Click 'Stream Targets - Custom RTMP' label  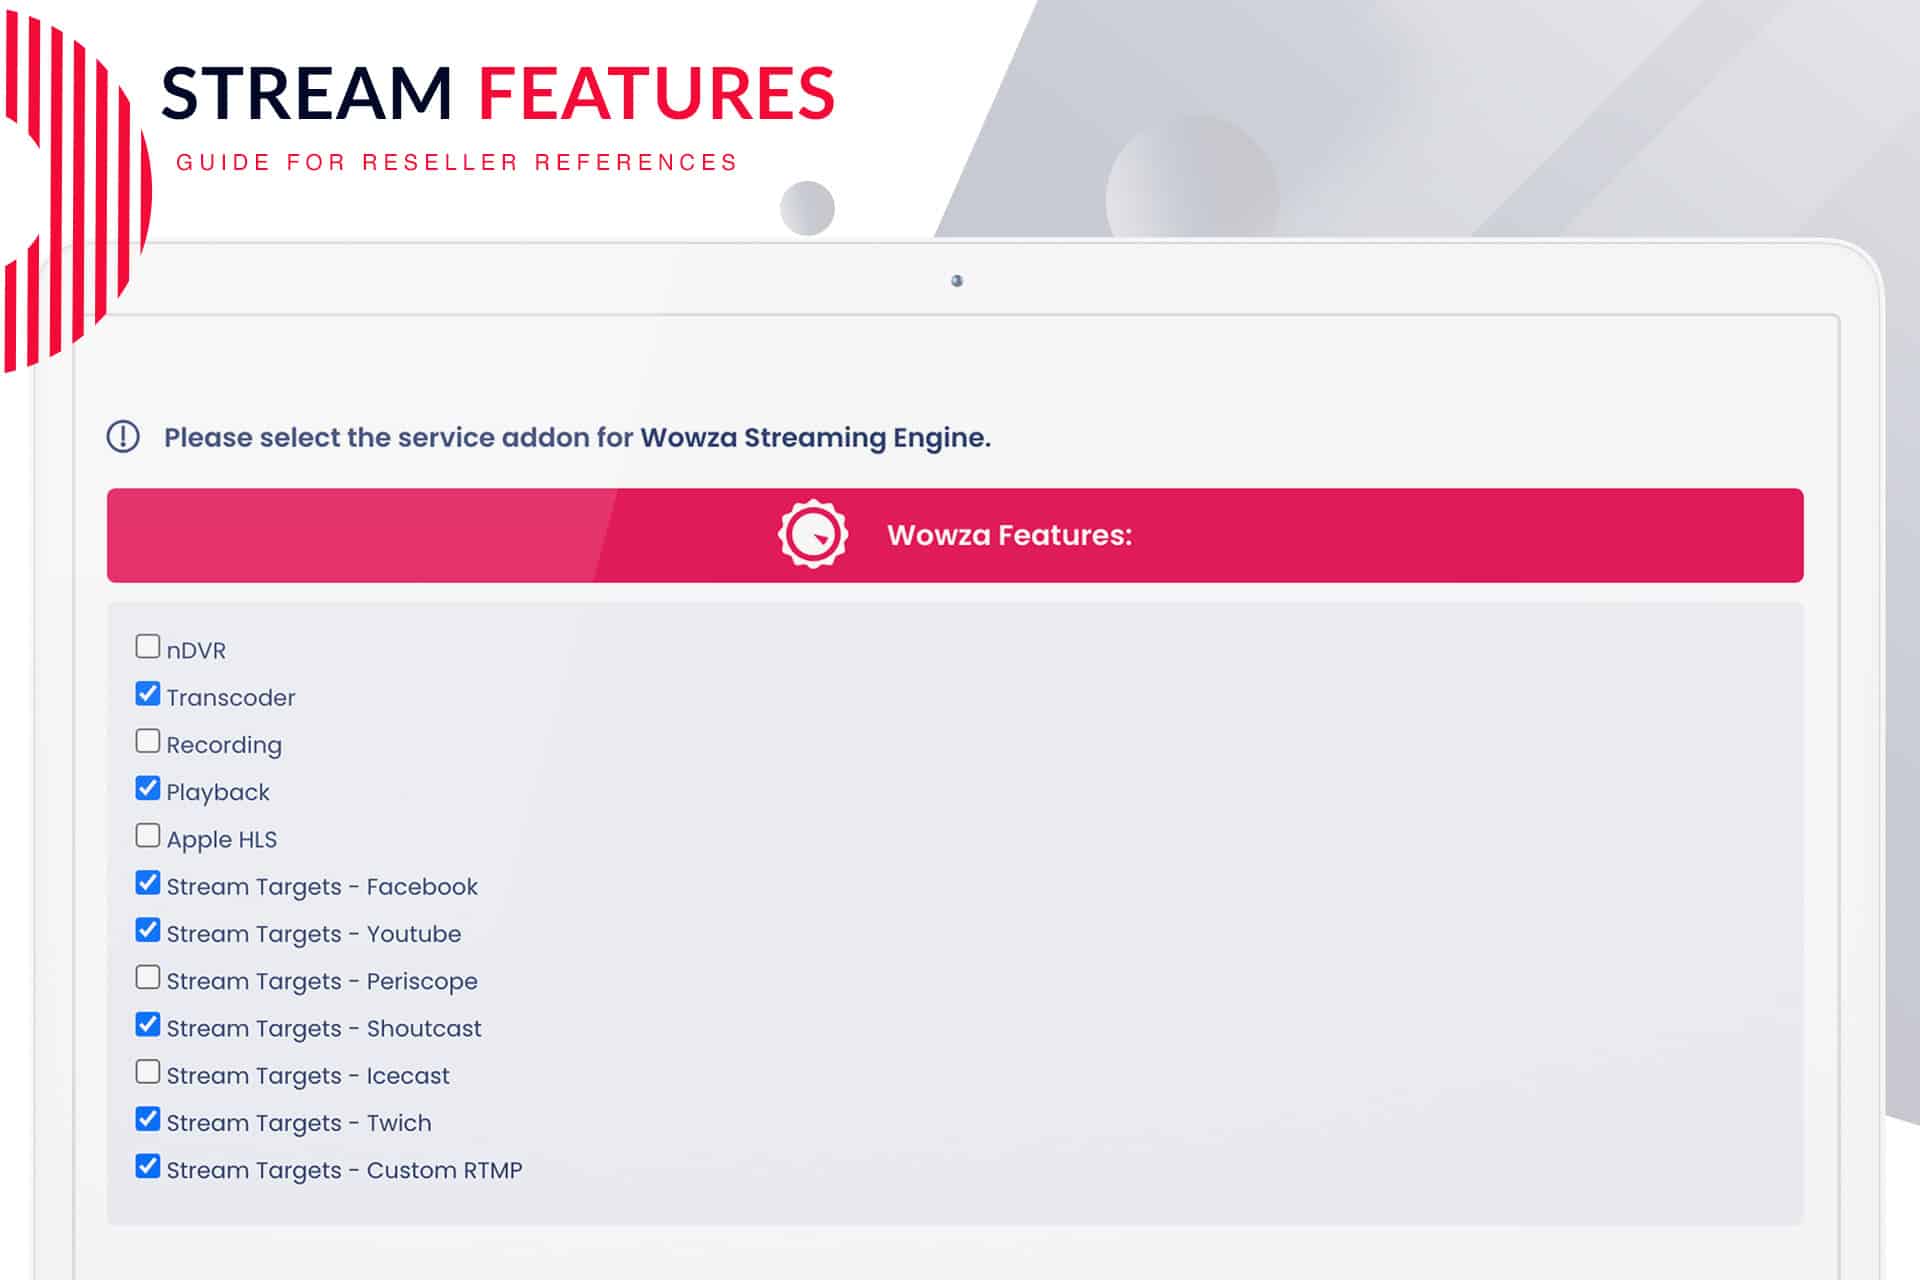coord(344,1170)
